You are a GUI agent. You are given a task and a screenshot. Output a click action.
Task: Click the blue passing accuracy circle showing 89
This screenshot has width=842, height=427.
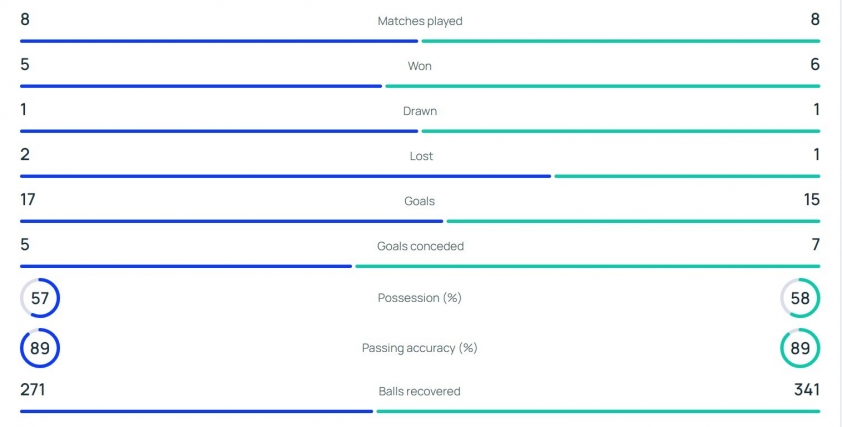[x=40, y=349]
